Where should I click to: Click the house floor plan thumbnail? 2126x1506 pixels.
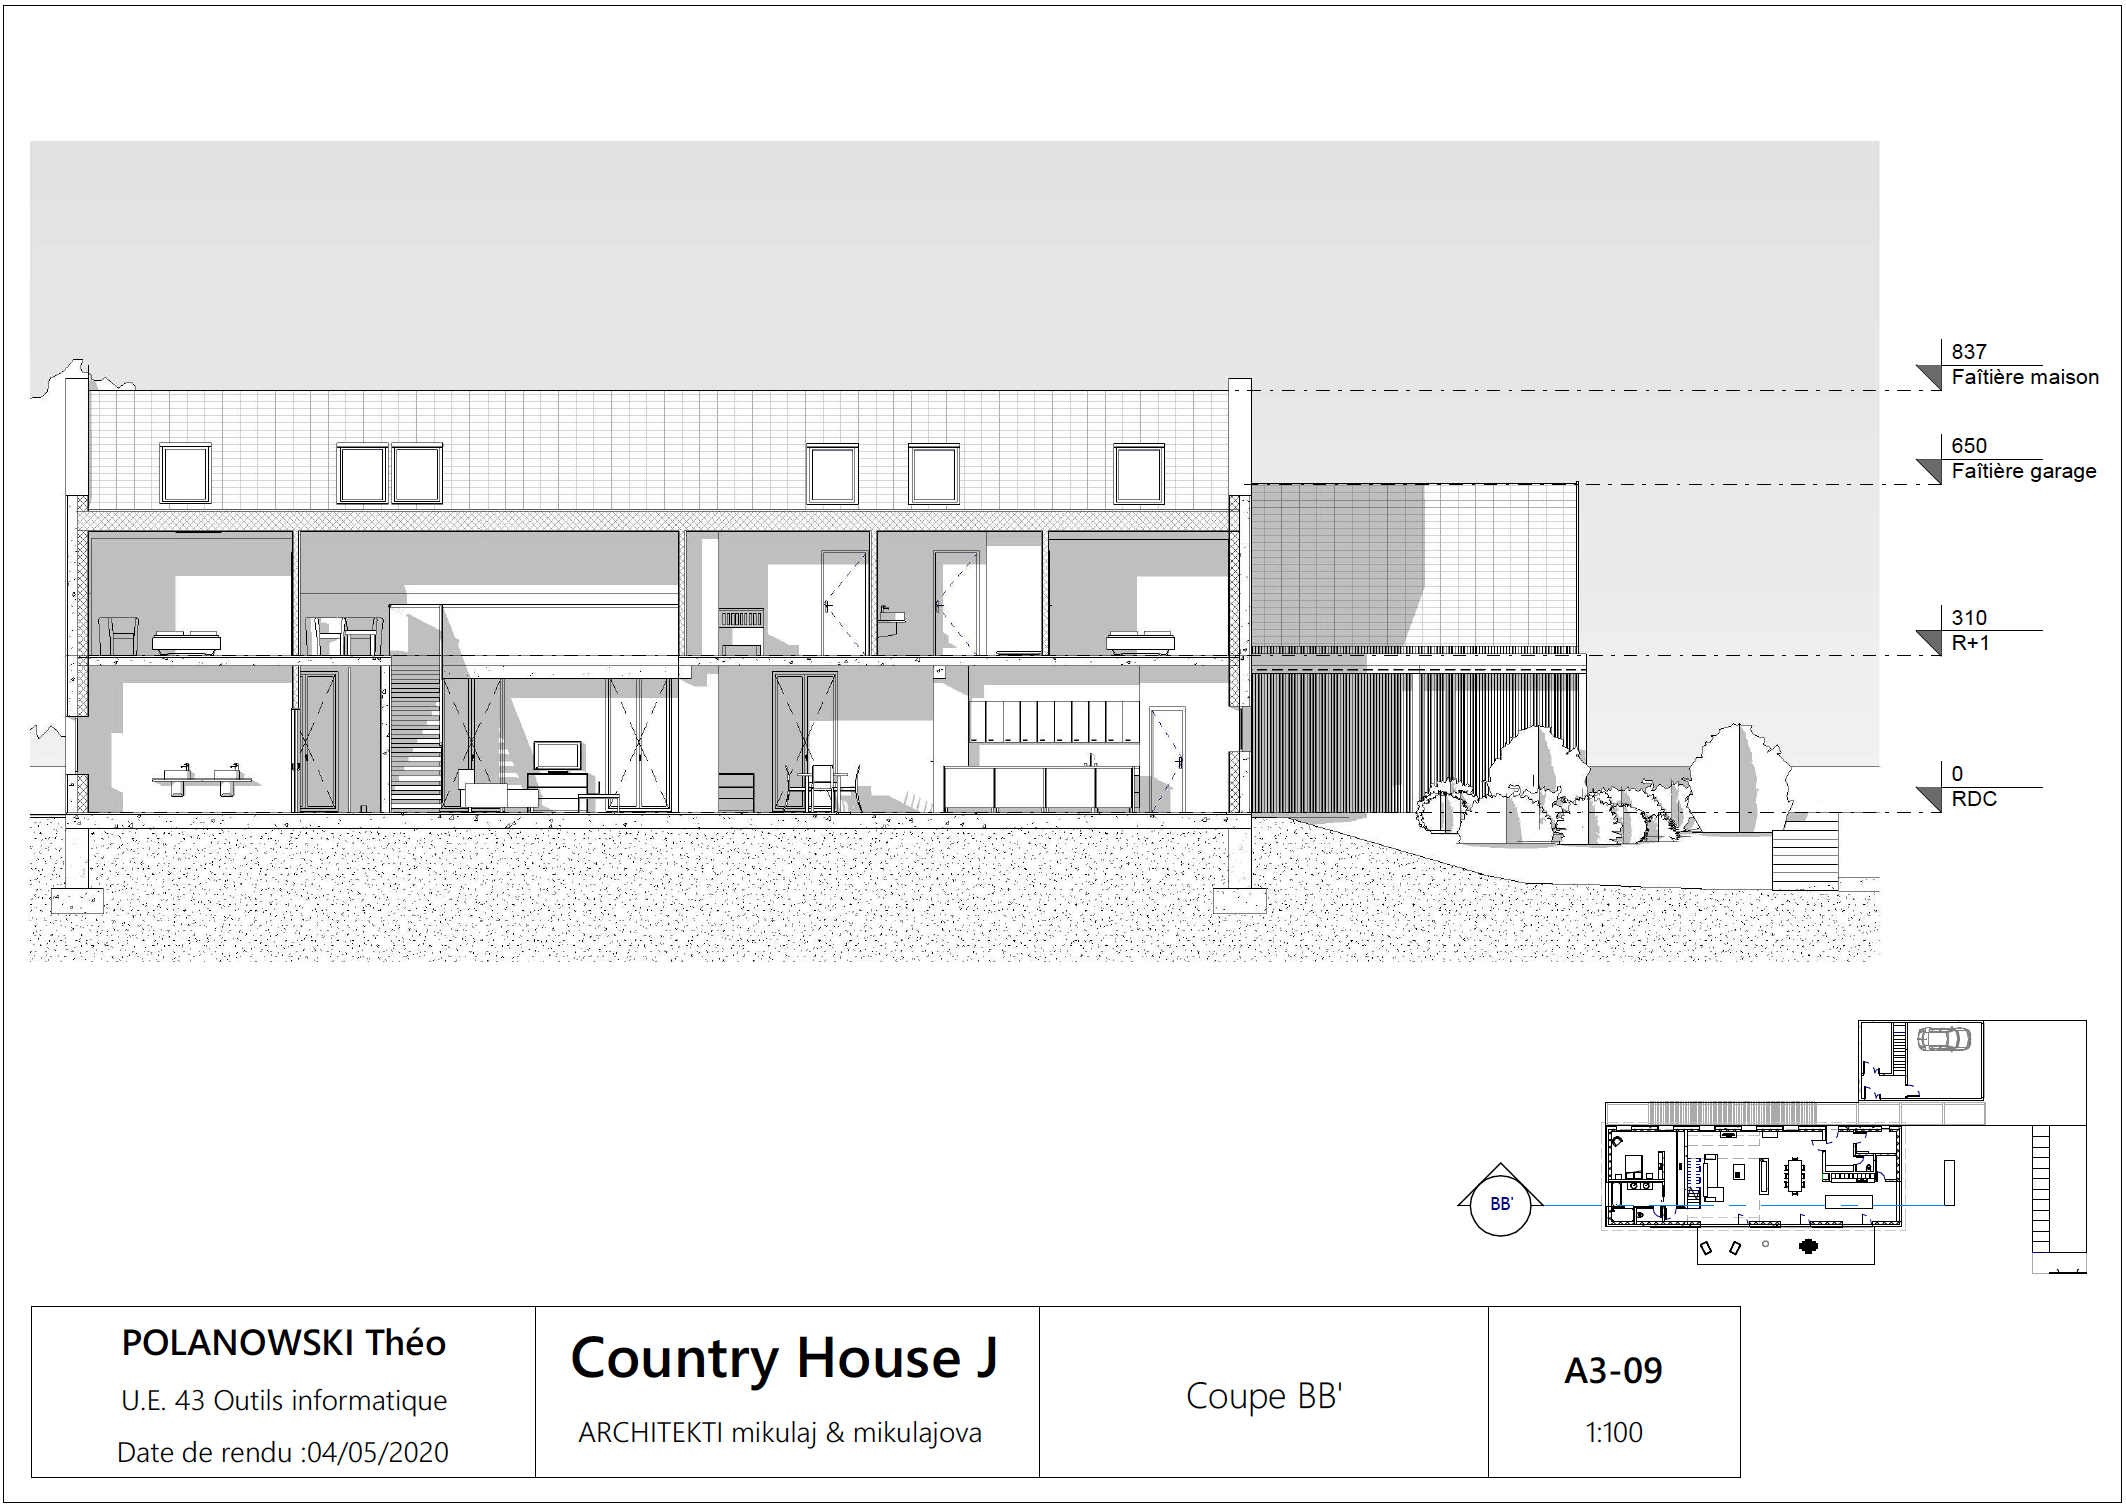coord(1754,1177)
